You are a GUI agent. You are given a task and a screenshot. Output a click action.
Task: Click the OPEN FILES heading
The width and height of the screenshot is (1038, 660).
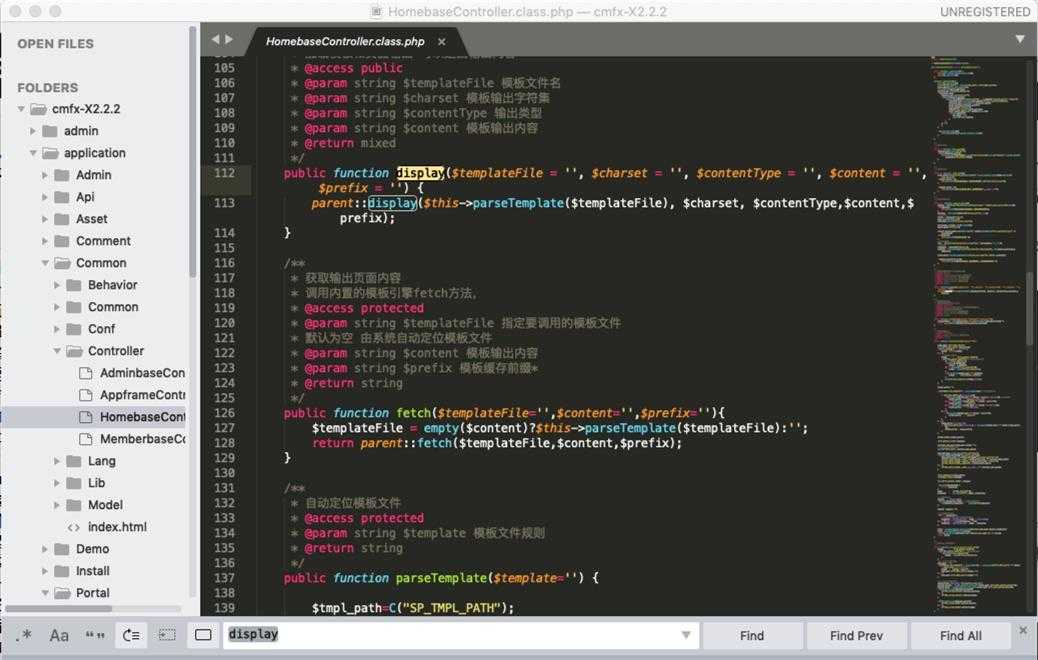pyautogui.click(x=56, y=44)
